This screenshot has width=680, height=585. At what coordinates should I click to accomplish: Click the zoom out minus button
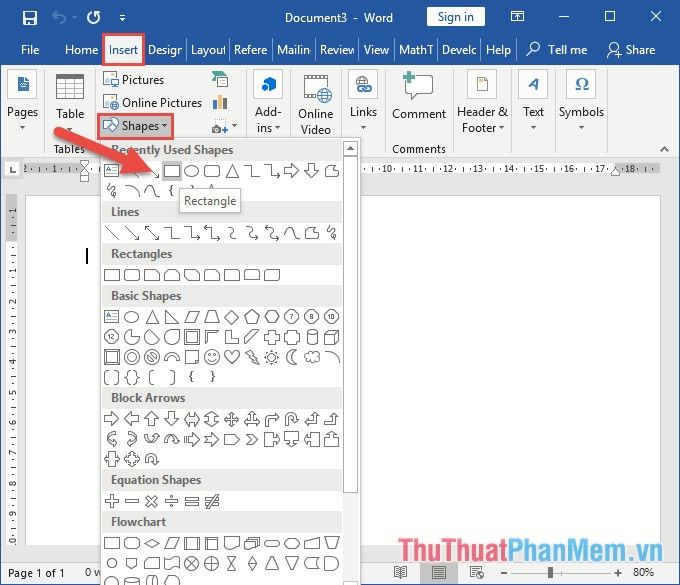pyautogui.click(x=504, y=573)
